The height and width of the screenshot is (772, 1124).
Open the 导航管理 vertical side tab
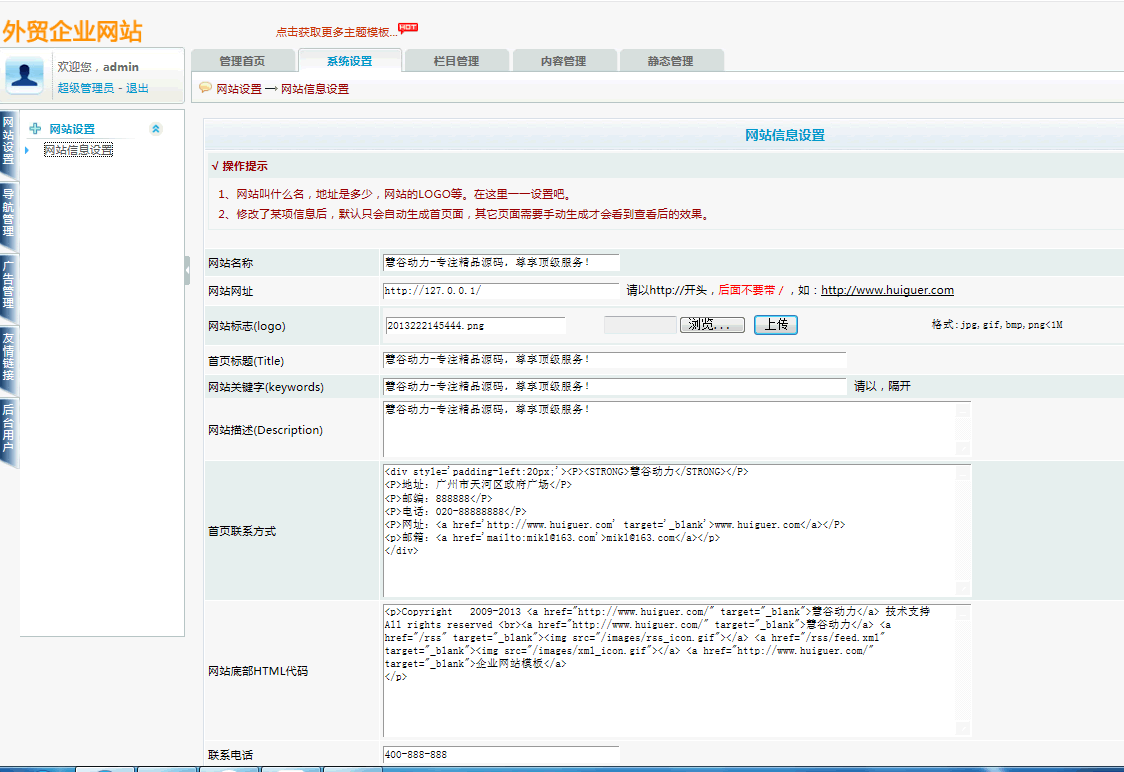[8, 212]
